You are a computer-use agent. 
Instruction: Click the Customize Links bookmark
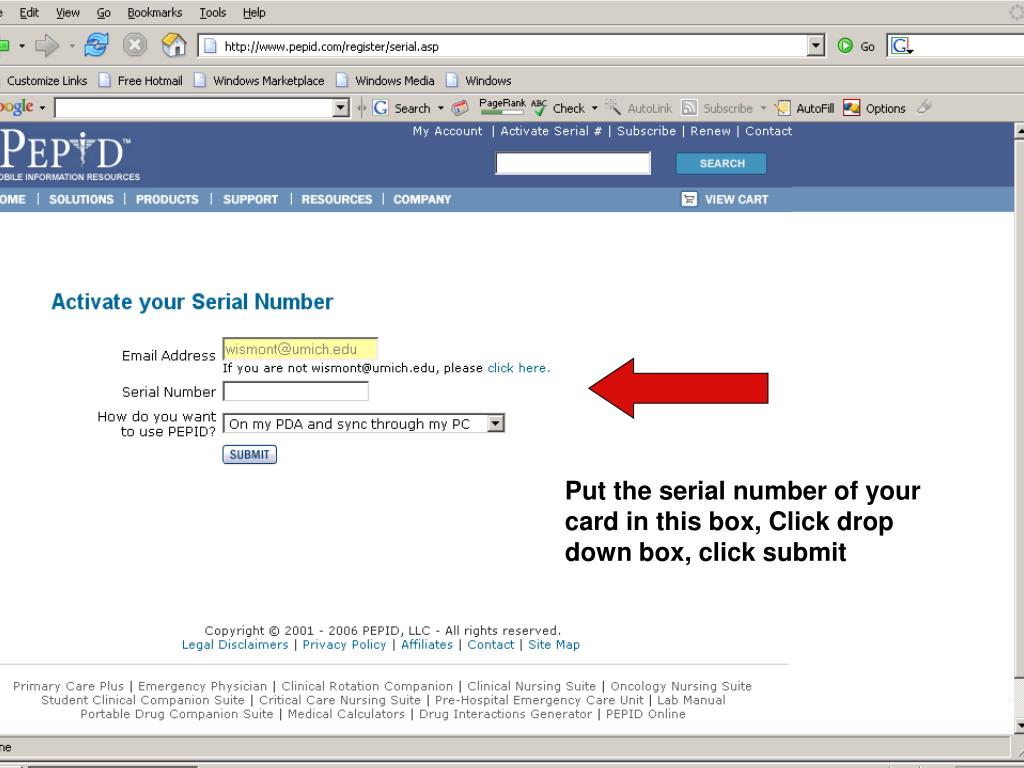coord(47,80)
